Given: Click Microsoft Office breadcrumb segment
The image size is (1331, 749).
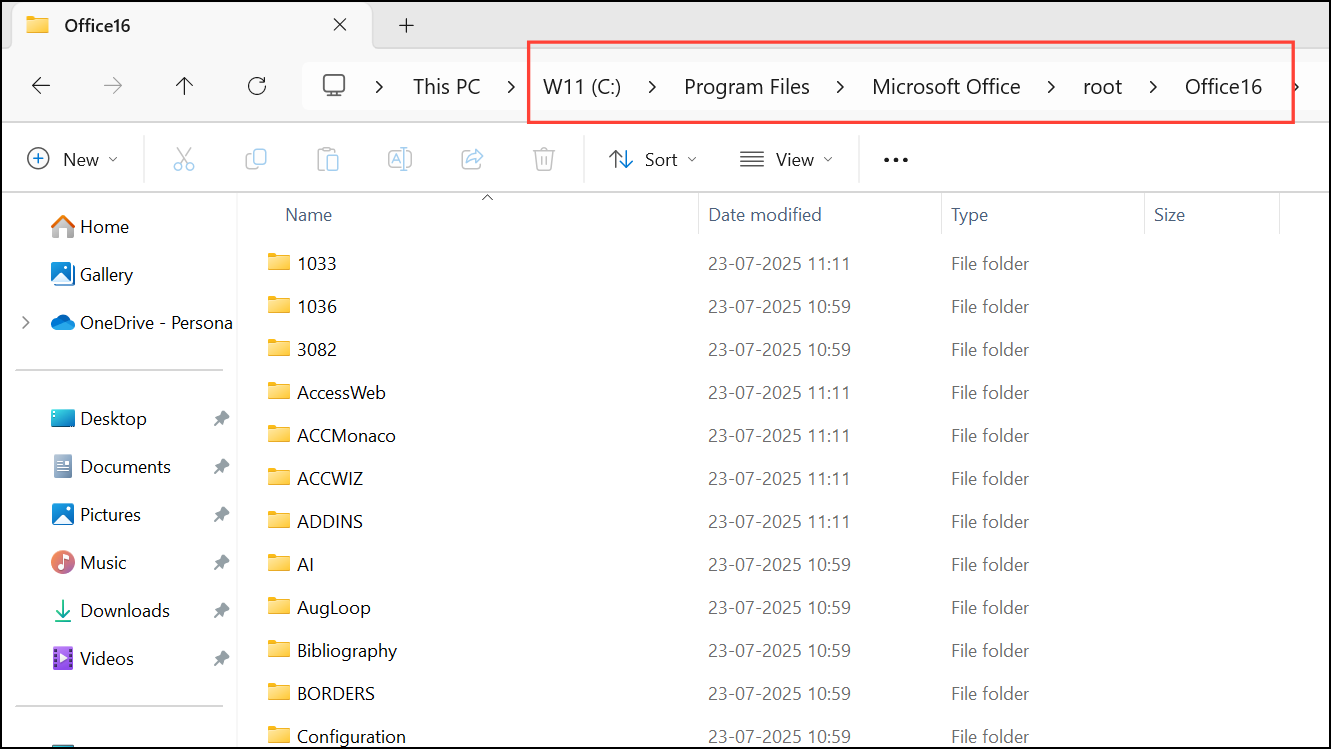Looking at the screenshot, I should [x=946, y=87].
